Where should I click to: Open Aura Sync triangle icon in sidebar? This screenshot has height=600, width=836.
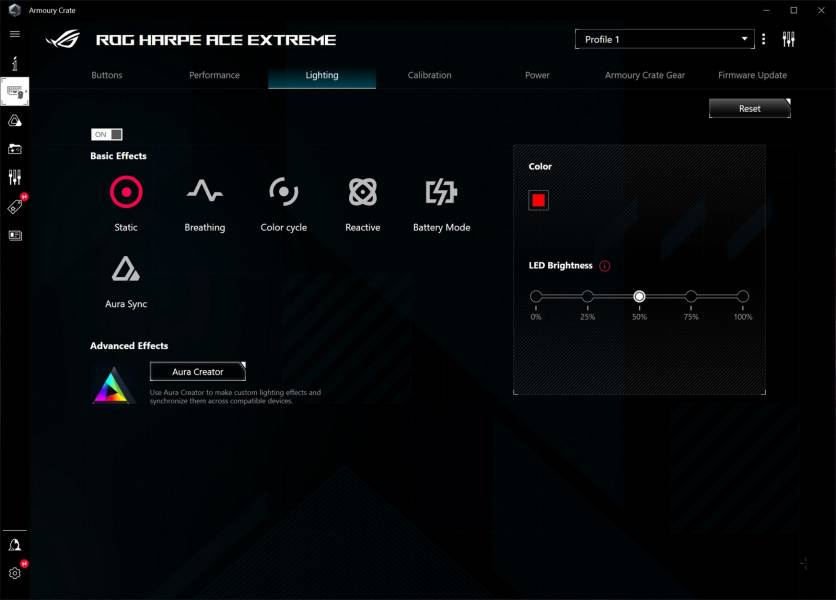coord(15,121)
